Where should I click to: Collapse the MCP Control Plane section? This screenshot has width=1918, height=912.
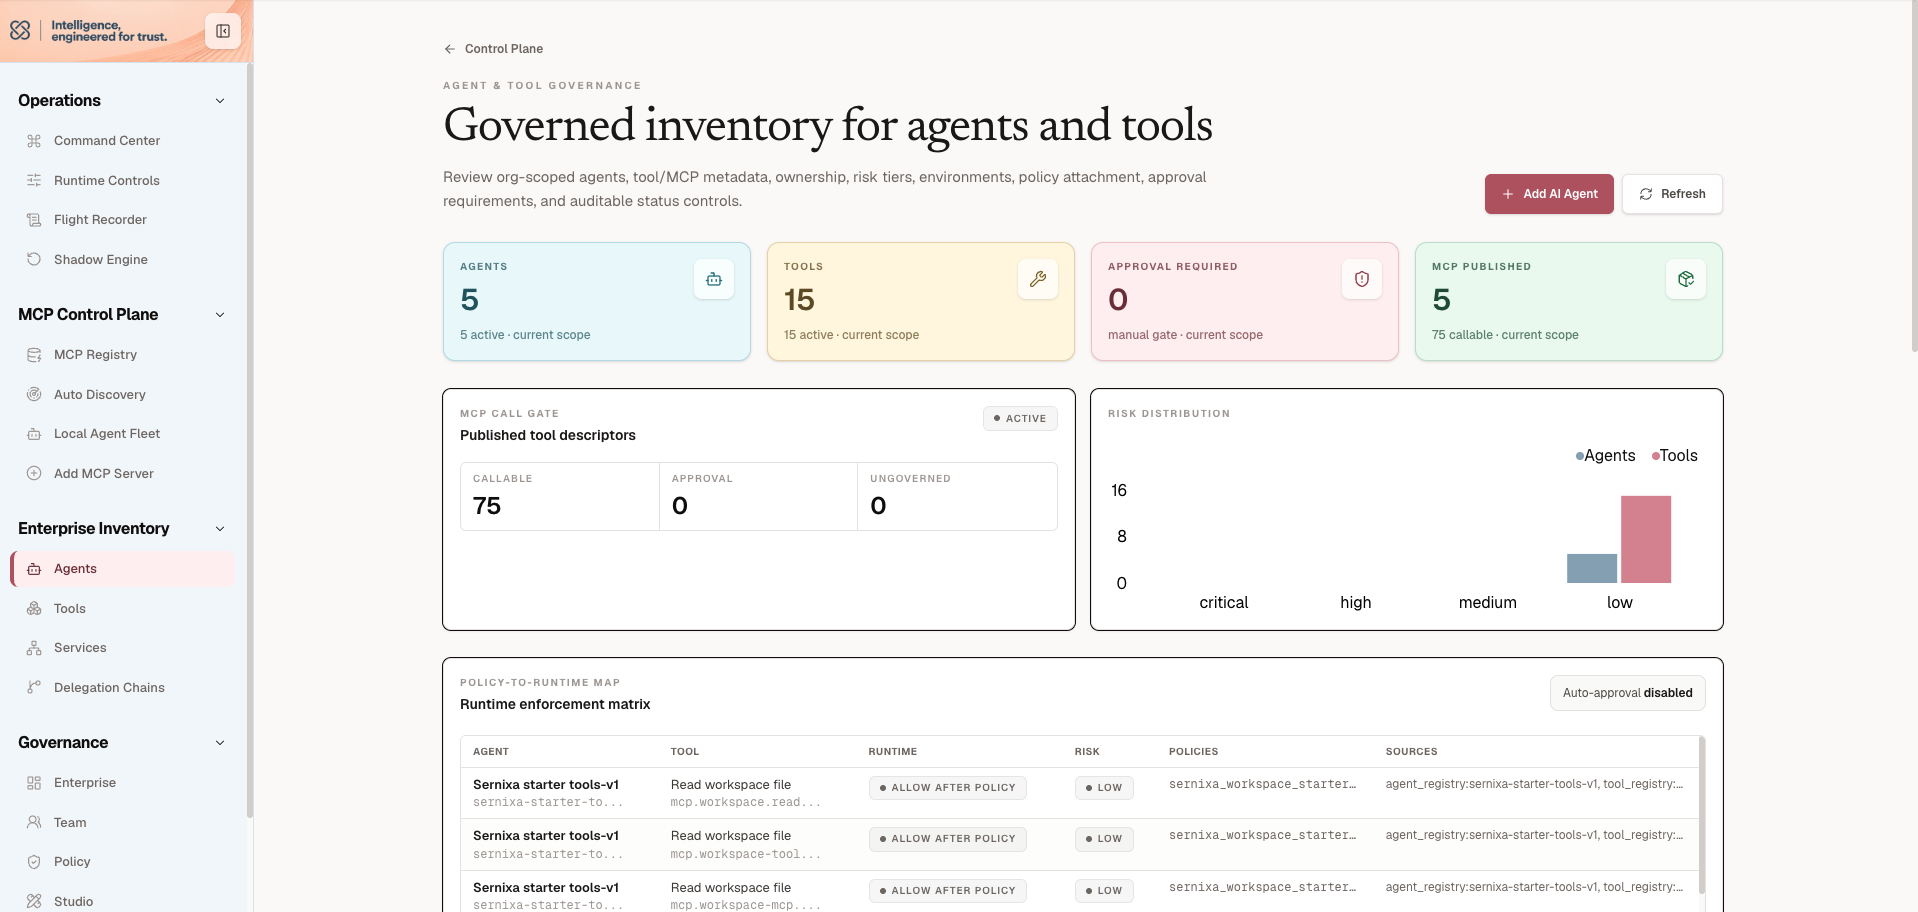[x=220, y=315]
